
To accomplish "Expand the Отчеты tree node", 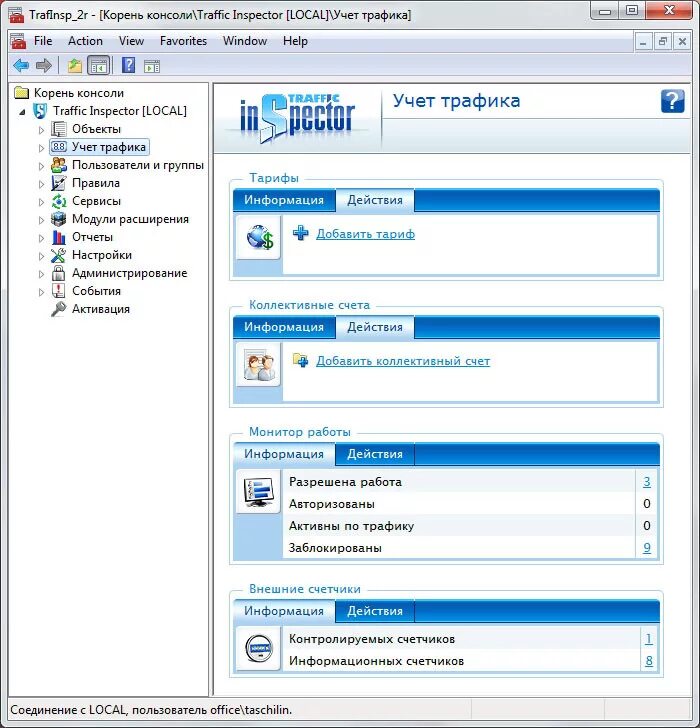I will (41, 238).
